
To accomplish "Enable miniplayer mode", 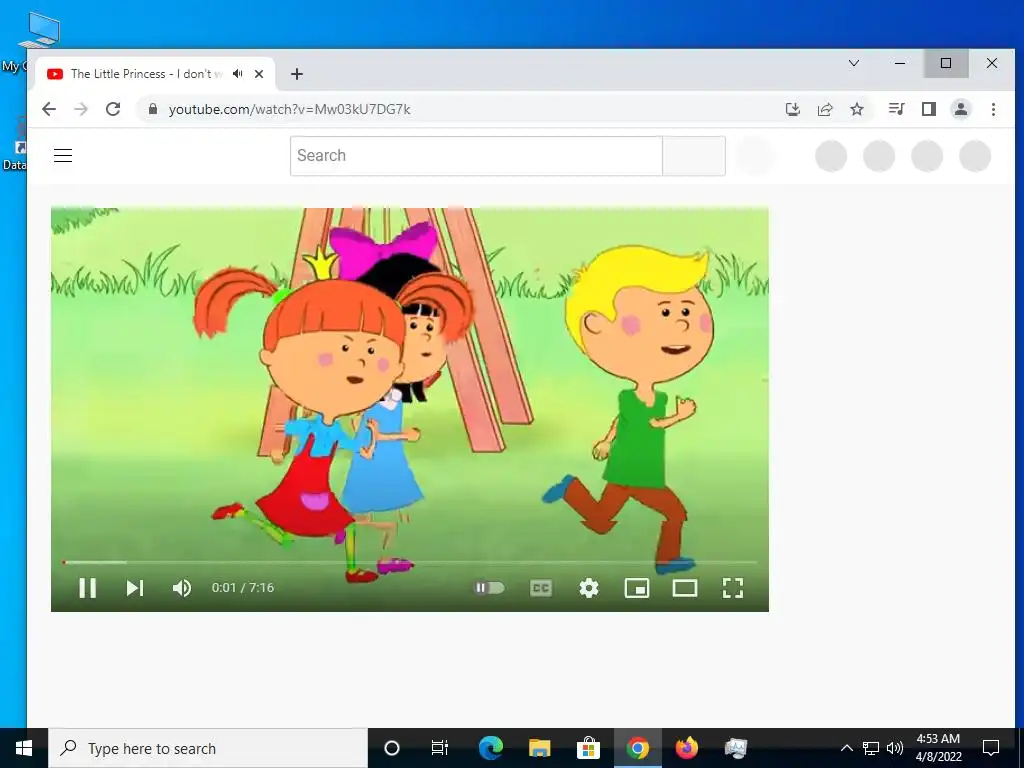I will pos(637,588).
